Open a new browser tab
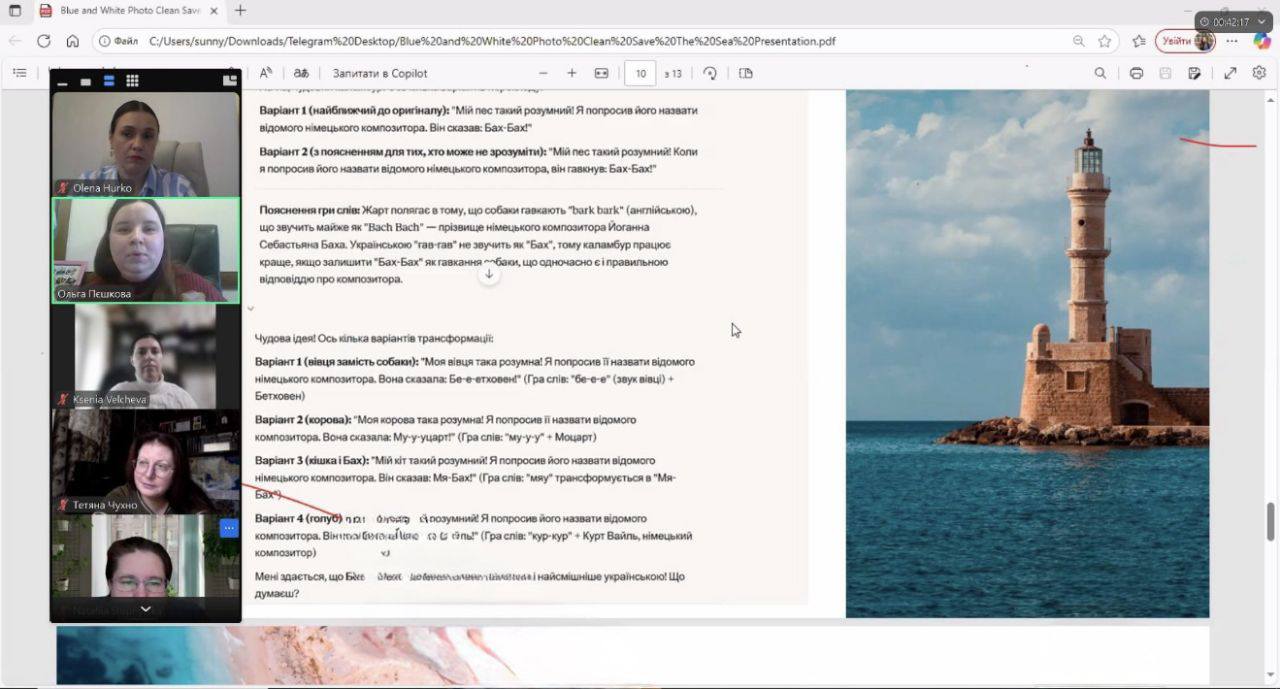This screenshot has width=1280, height=689. coord(240,11)
